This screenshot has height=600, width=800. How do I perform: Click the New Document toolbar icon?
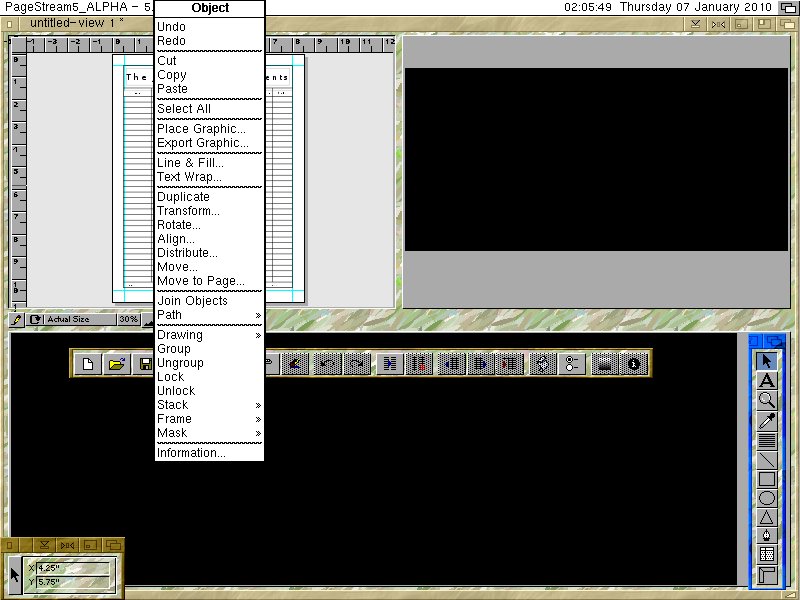(x=88, y=364)
